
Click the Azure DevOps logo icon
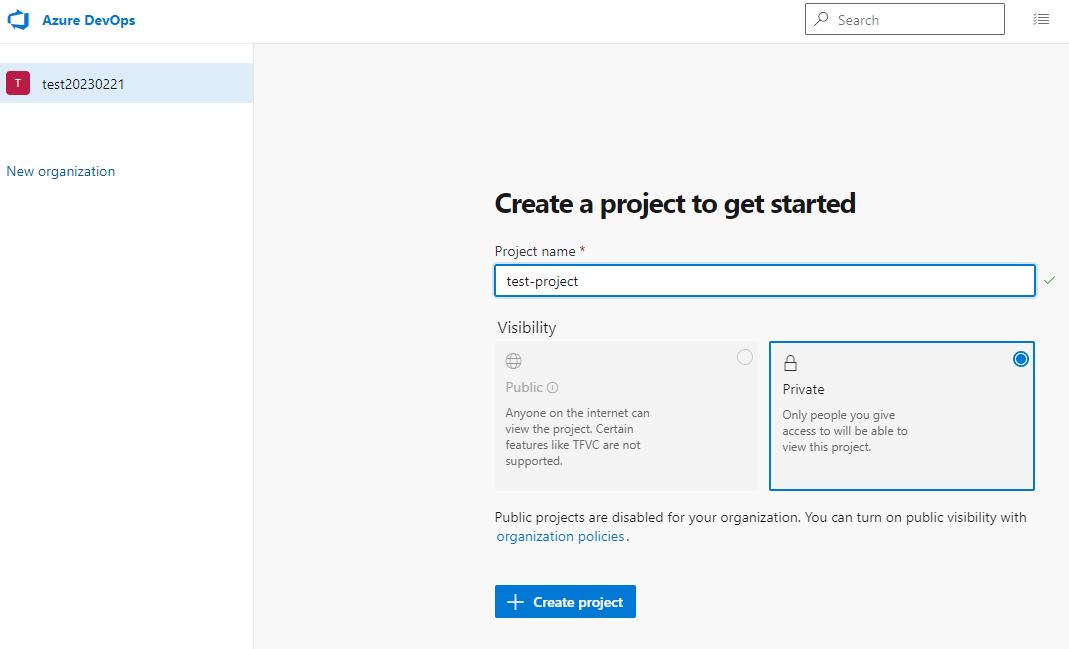(18, 20)
